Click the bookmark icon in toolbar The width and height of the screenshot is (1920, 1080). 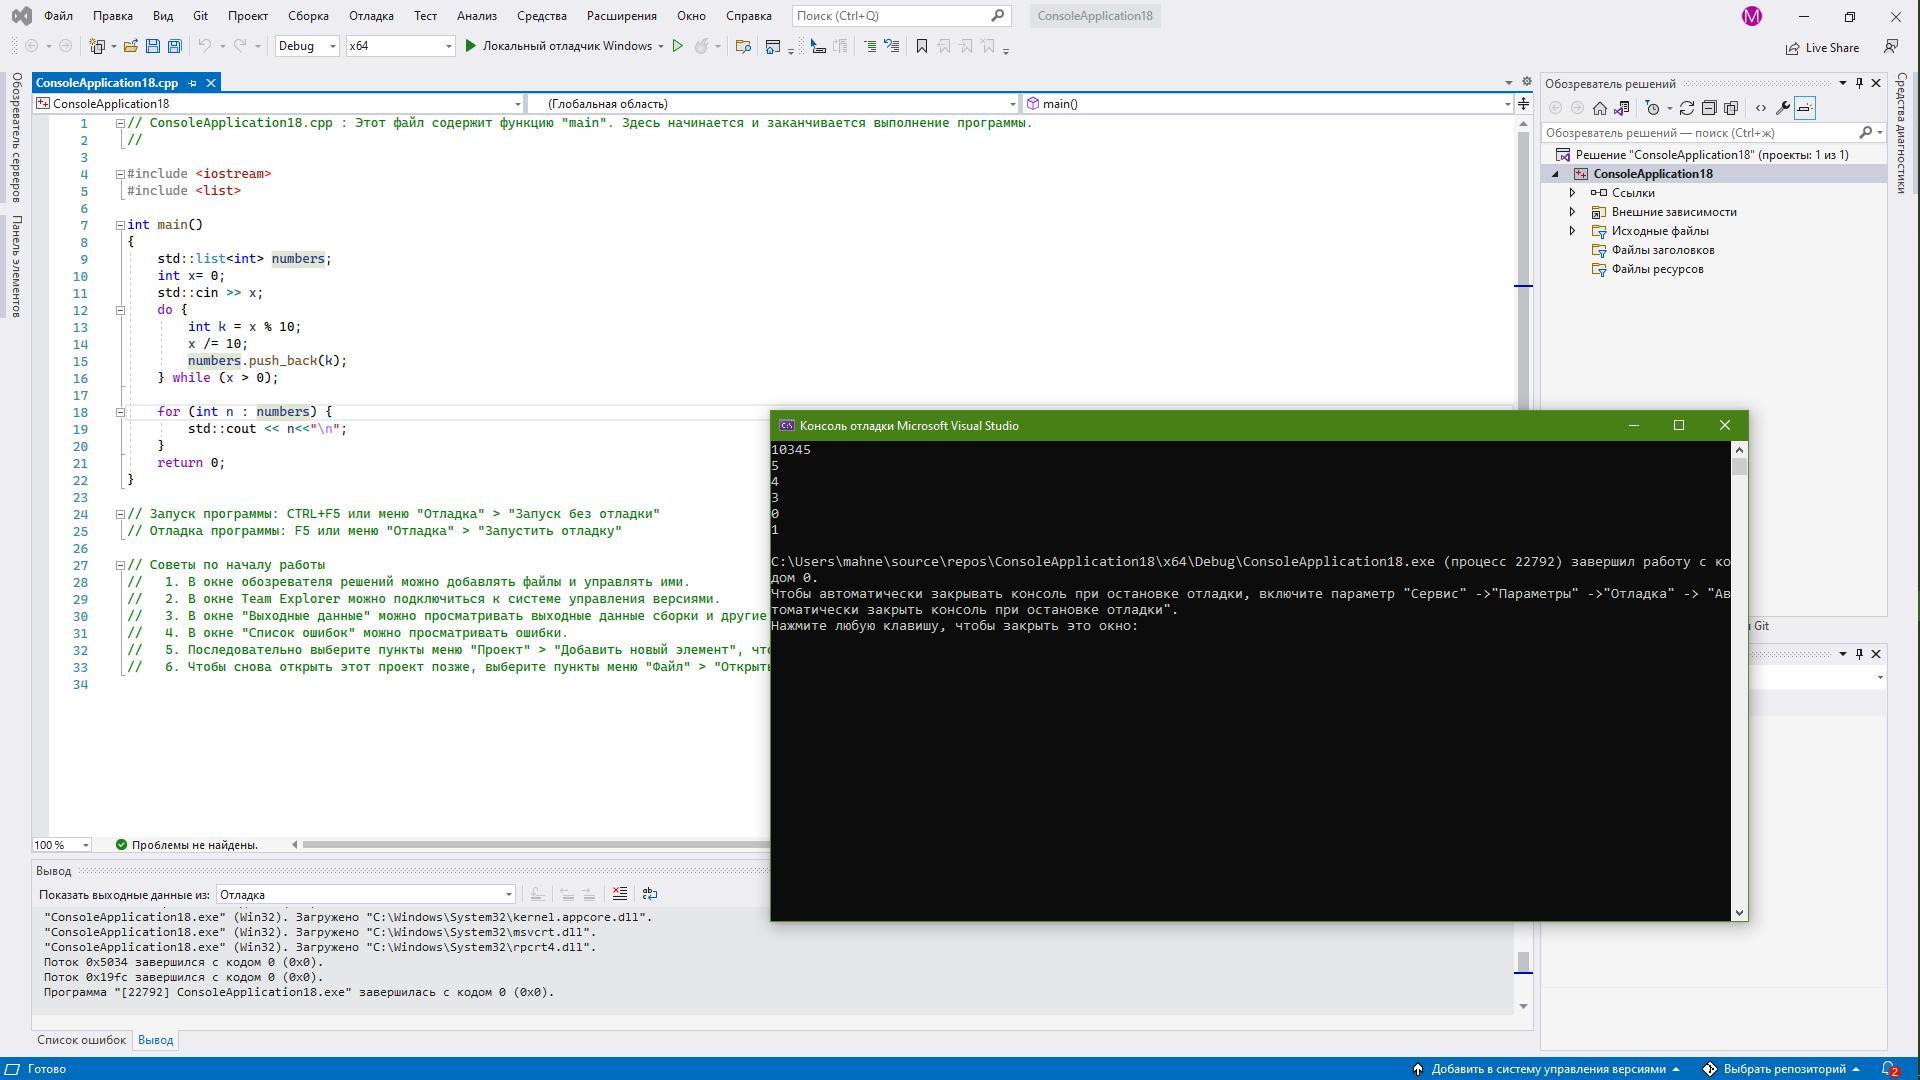coord(922,46)
